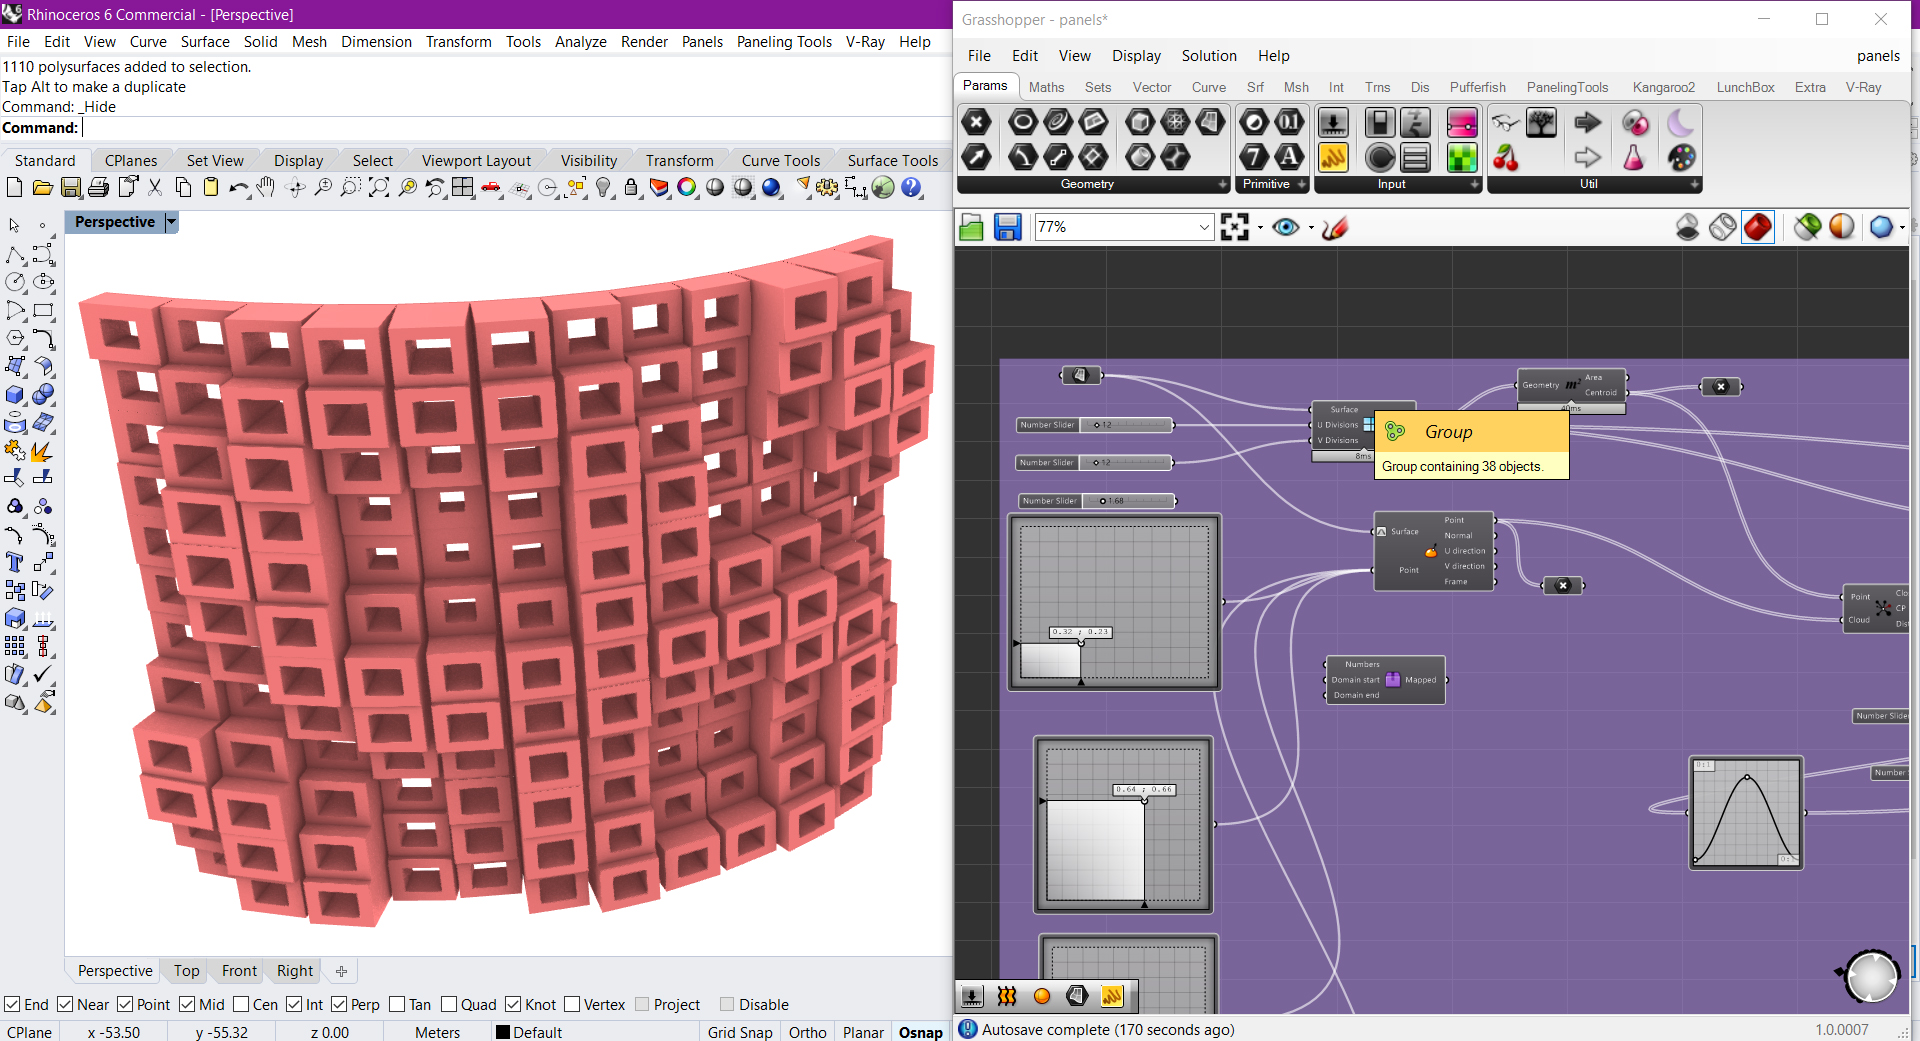1920x1041 pixels.
Task: Open the blue preview mesh quality dropdown
Action: (1902, 228)
